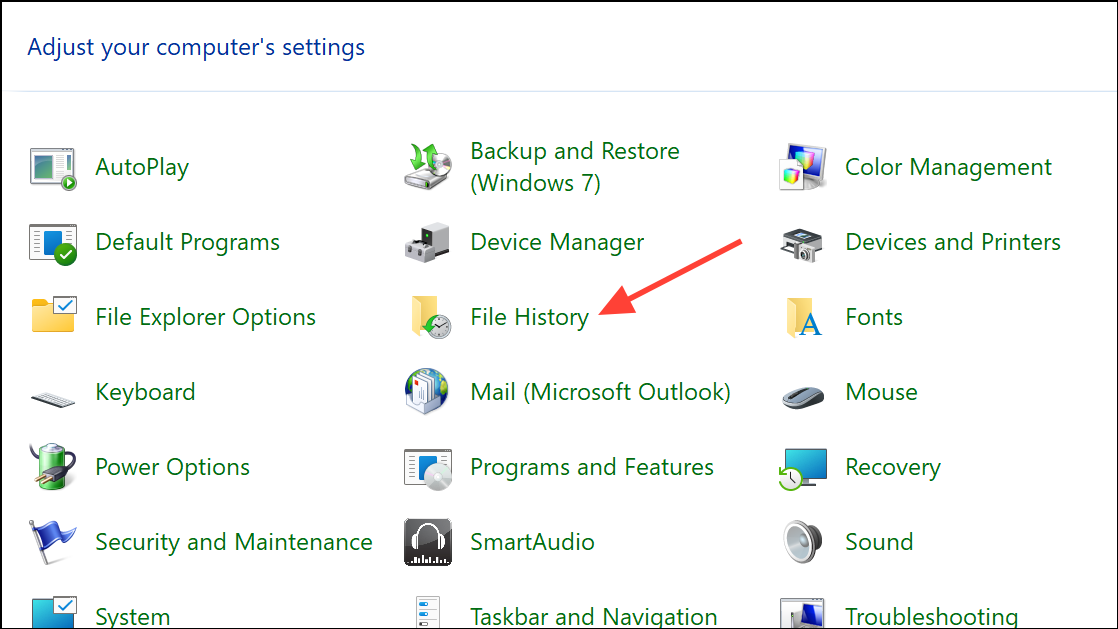Open the File History folder icon
The height and width of the screenshot is (629, 1118).
point(429,317)
